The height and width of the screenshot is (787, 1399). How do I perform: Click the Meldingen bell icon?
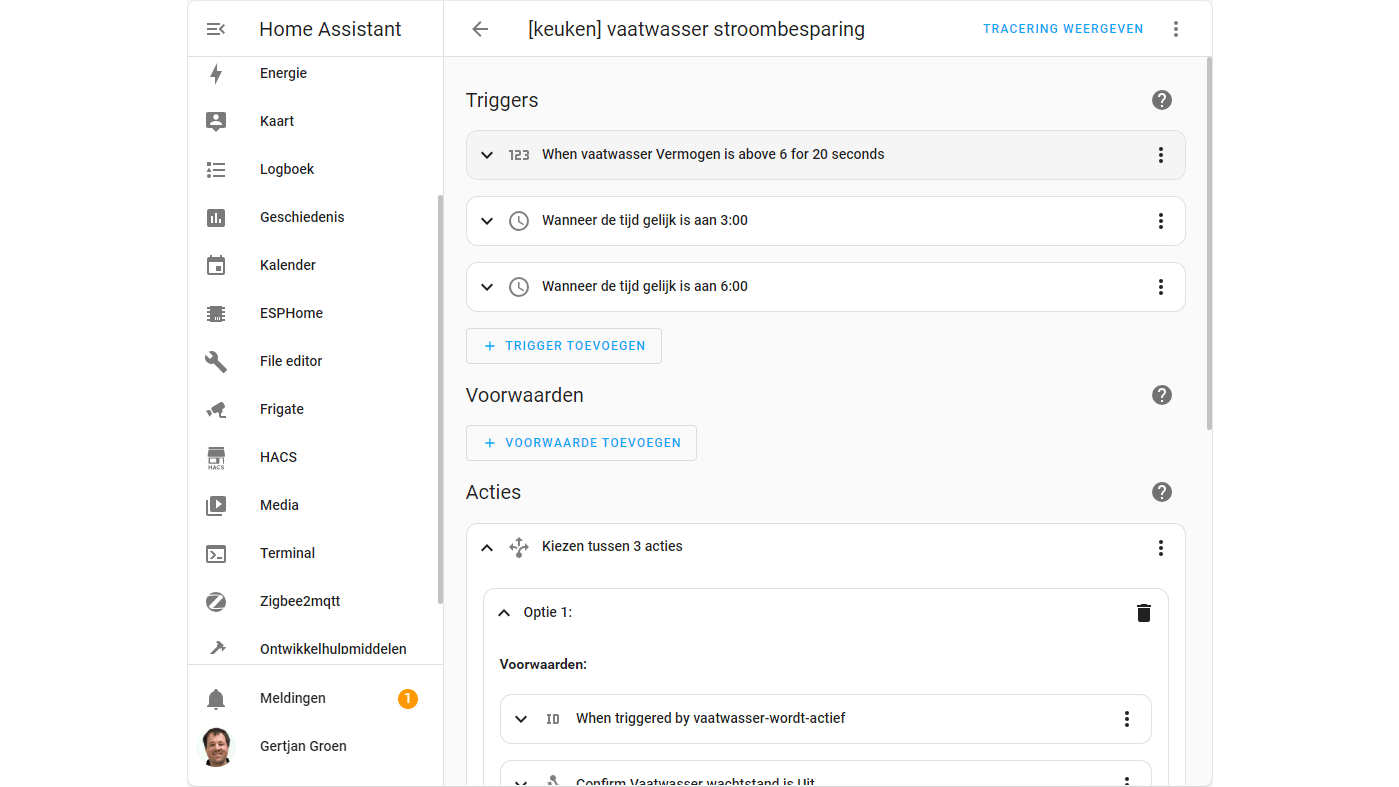click(x=216, y=699)
